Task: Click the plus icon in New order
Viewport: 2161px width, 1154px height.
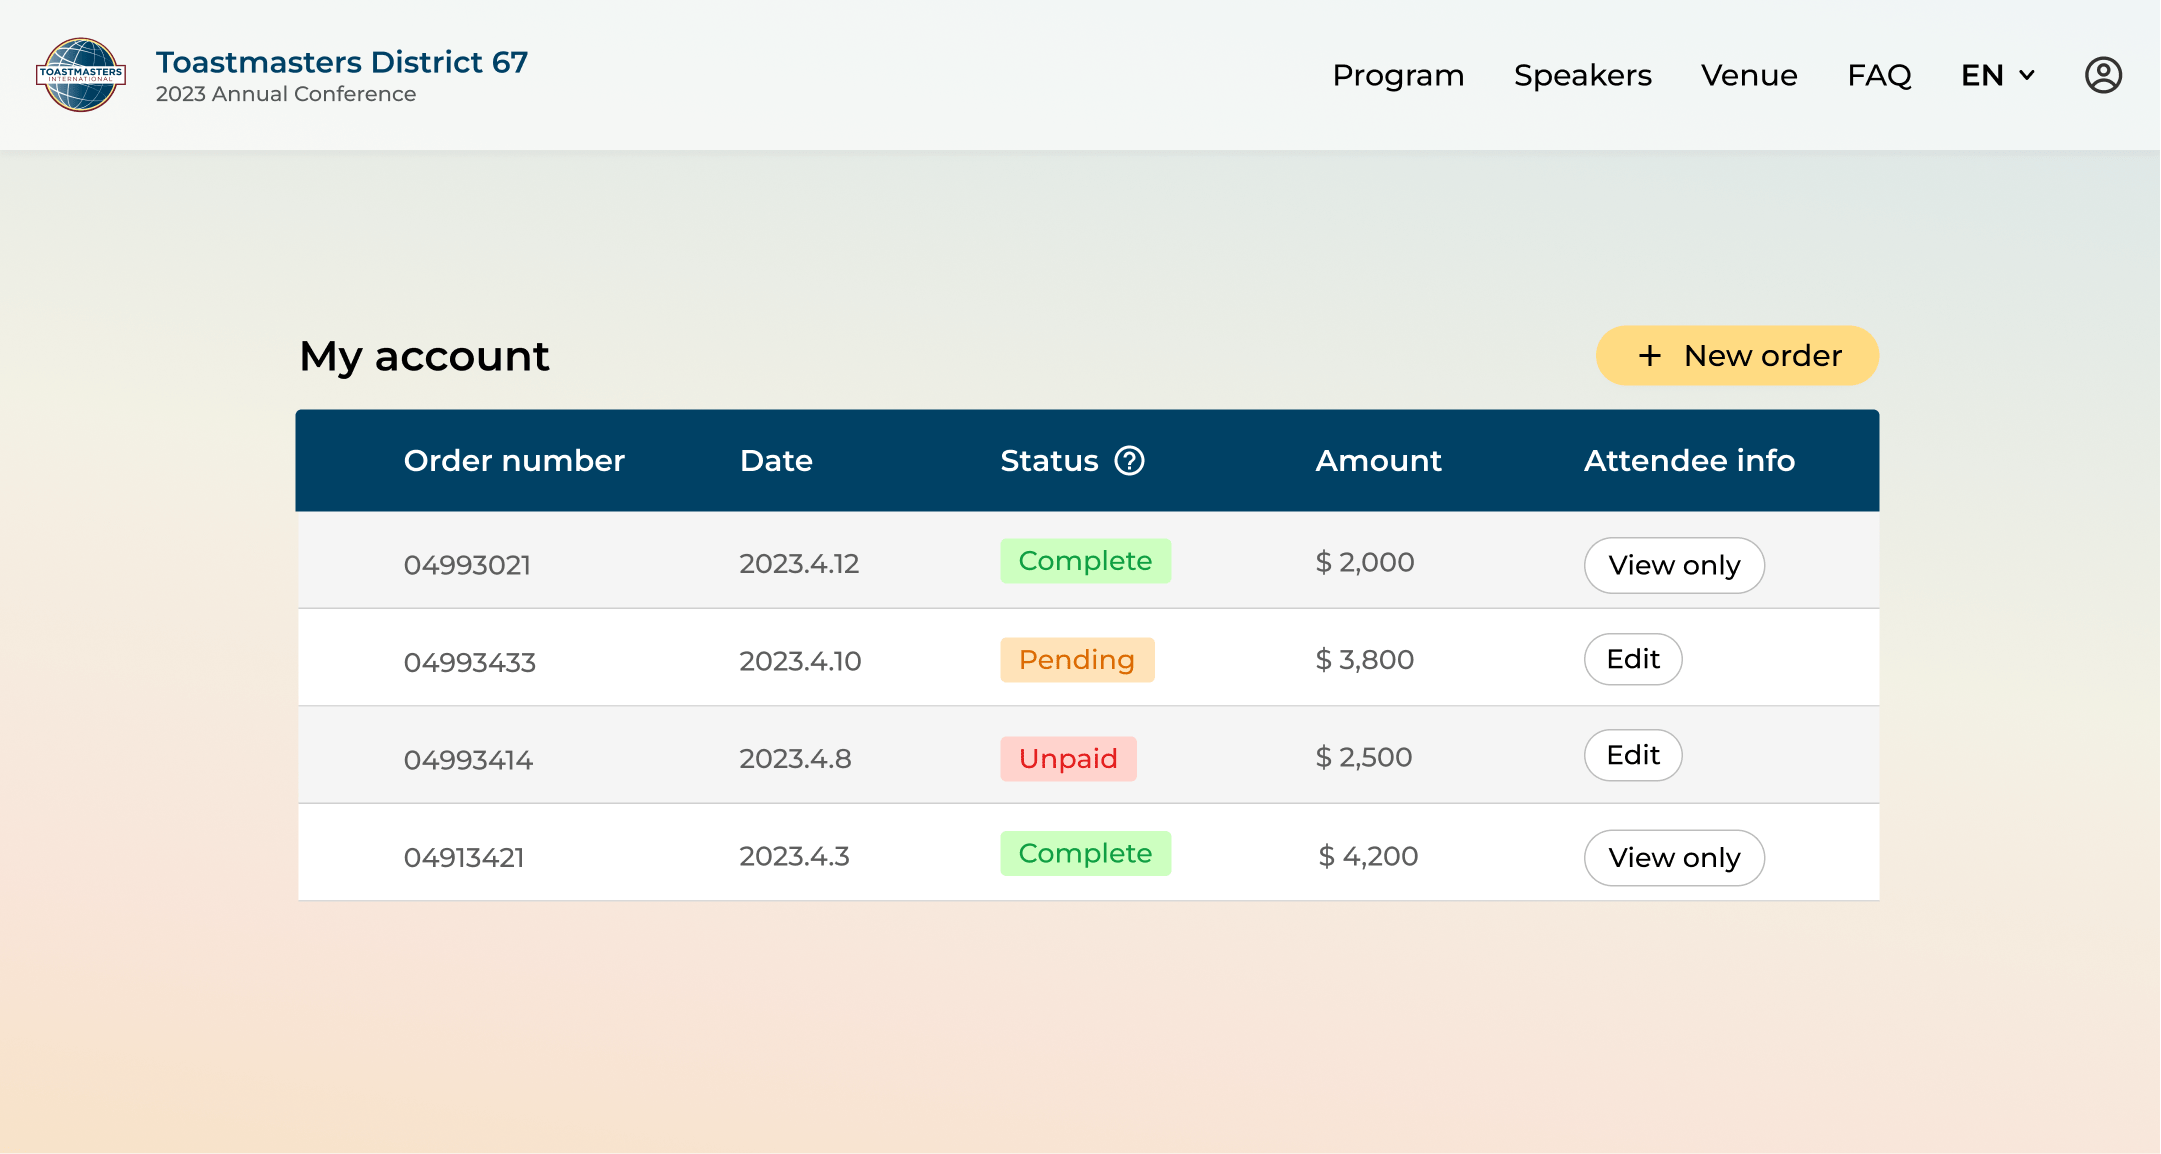Action: point(1650,356)
